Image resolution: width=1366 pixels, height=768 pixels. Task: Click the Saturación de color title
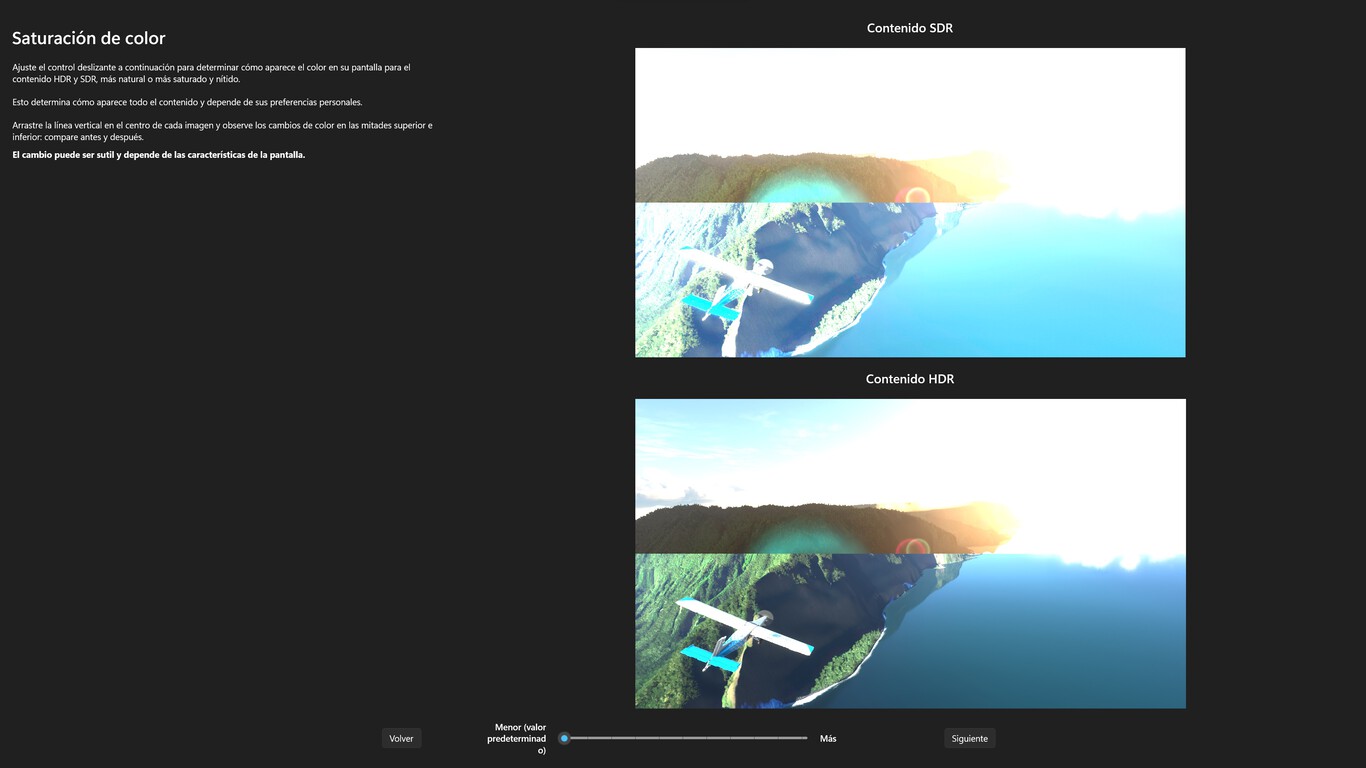point(88,37)
